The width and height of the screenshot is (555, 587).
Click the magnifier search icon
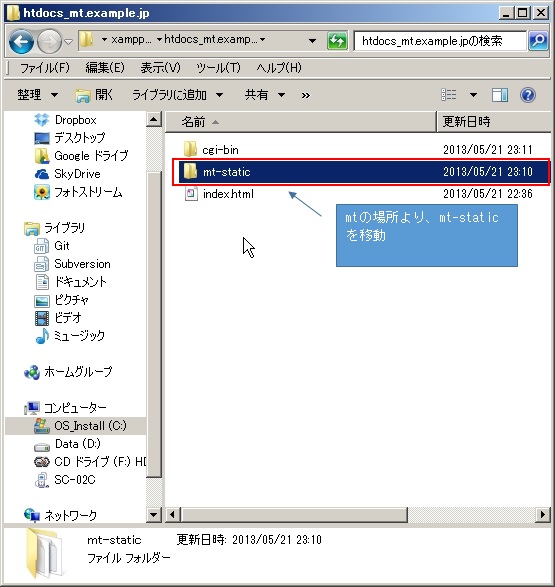(x=538, y=40)
